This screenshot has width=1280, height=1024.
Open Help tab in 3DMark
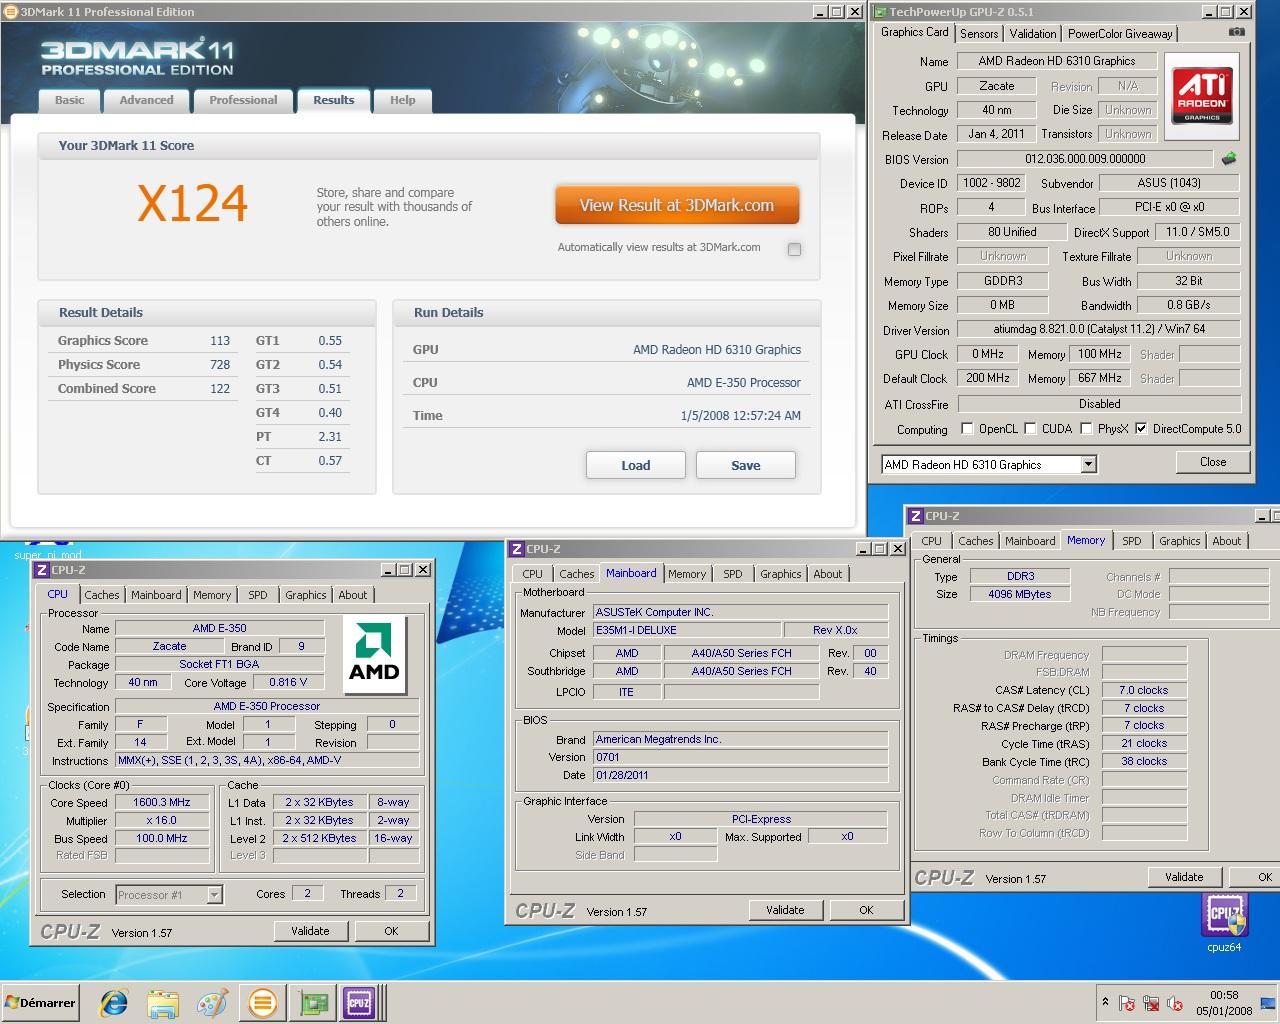tap(403, 100)
